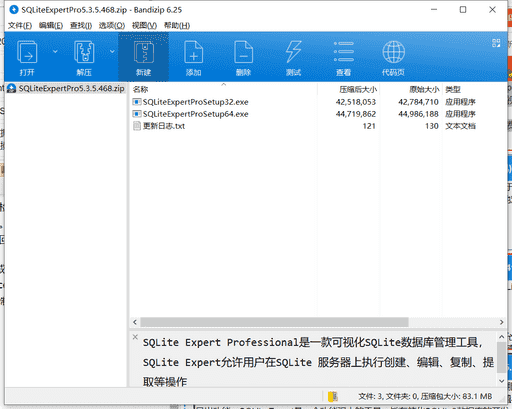
Task: Click the 更新日志.txt document icon
Action: tap(137, 126)
